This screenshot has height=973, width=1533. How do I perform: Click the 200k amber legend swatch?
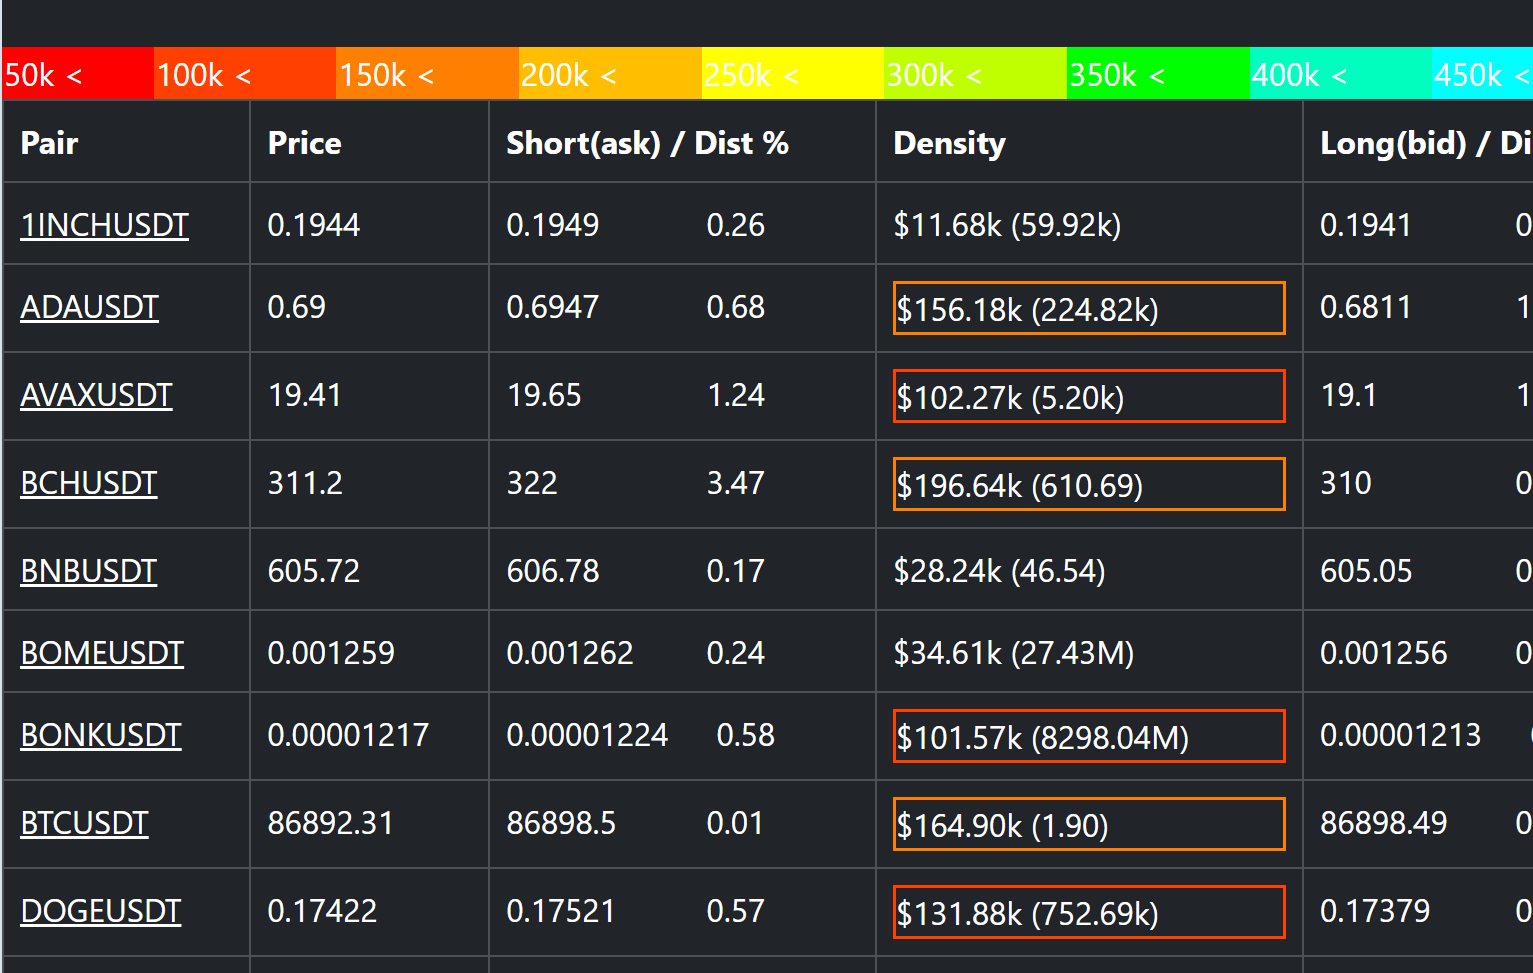click(x=610, y=74)
